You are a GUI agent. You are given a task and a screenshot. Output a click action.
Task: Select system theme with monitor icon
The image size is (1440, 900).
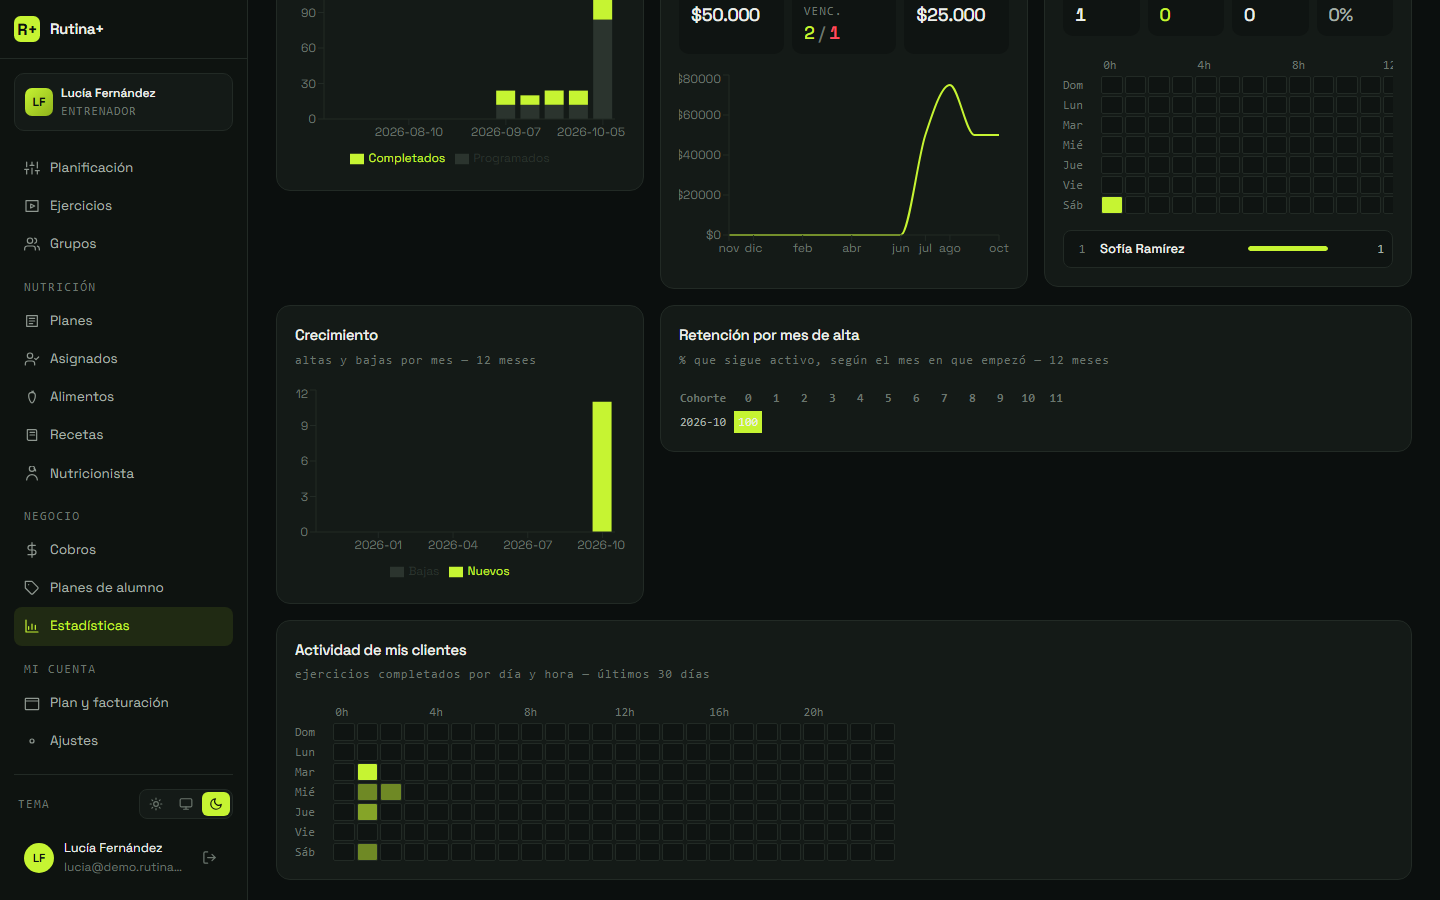pyautogui.click(x=186, y=804)
